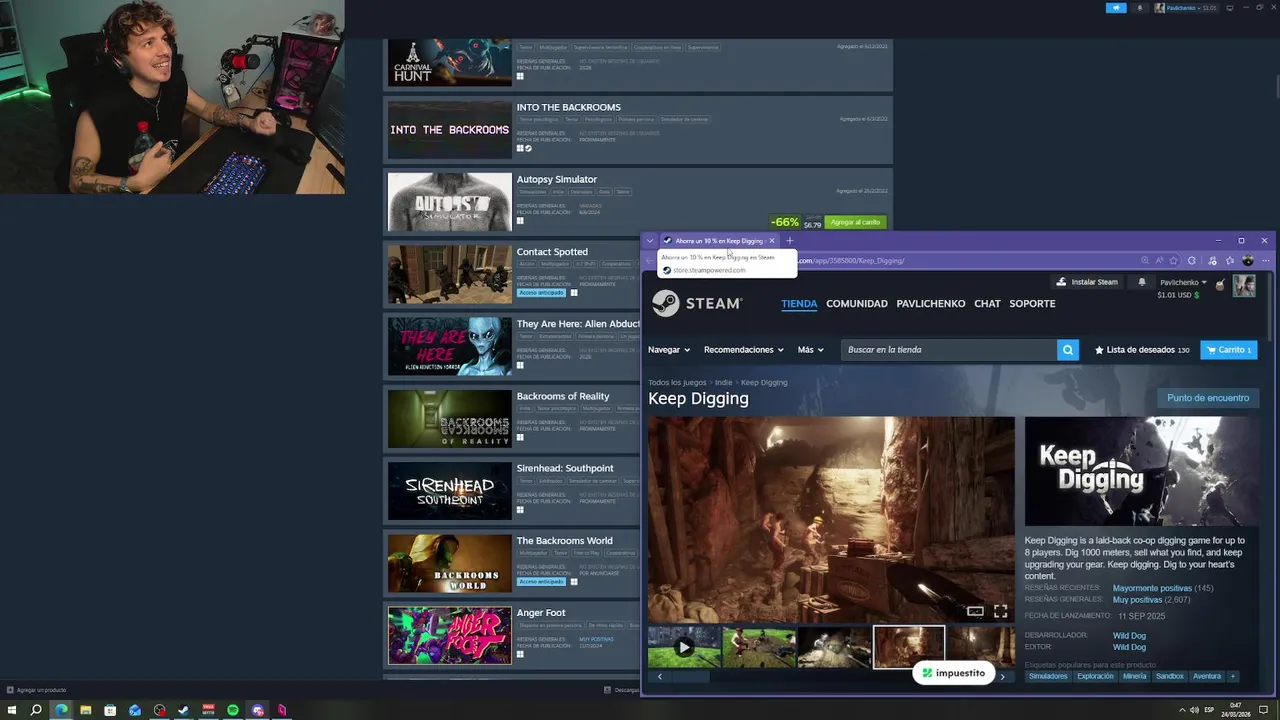1280x720 pixels.
Task: Open the TIENDA menu
Action: pos(799,303)
